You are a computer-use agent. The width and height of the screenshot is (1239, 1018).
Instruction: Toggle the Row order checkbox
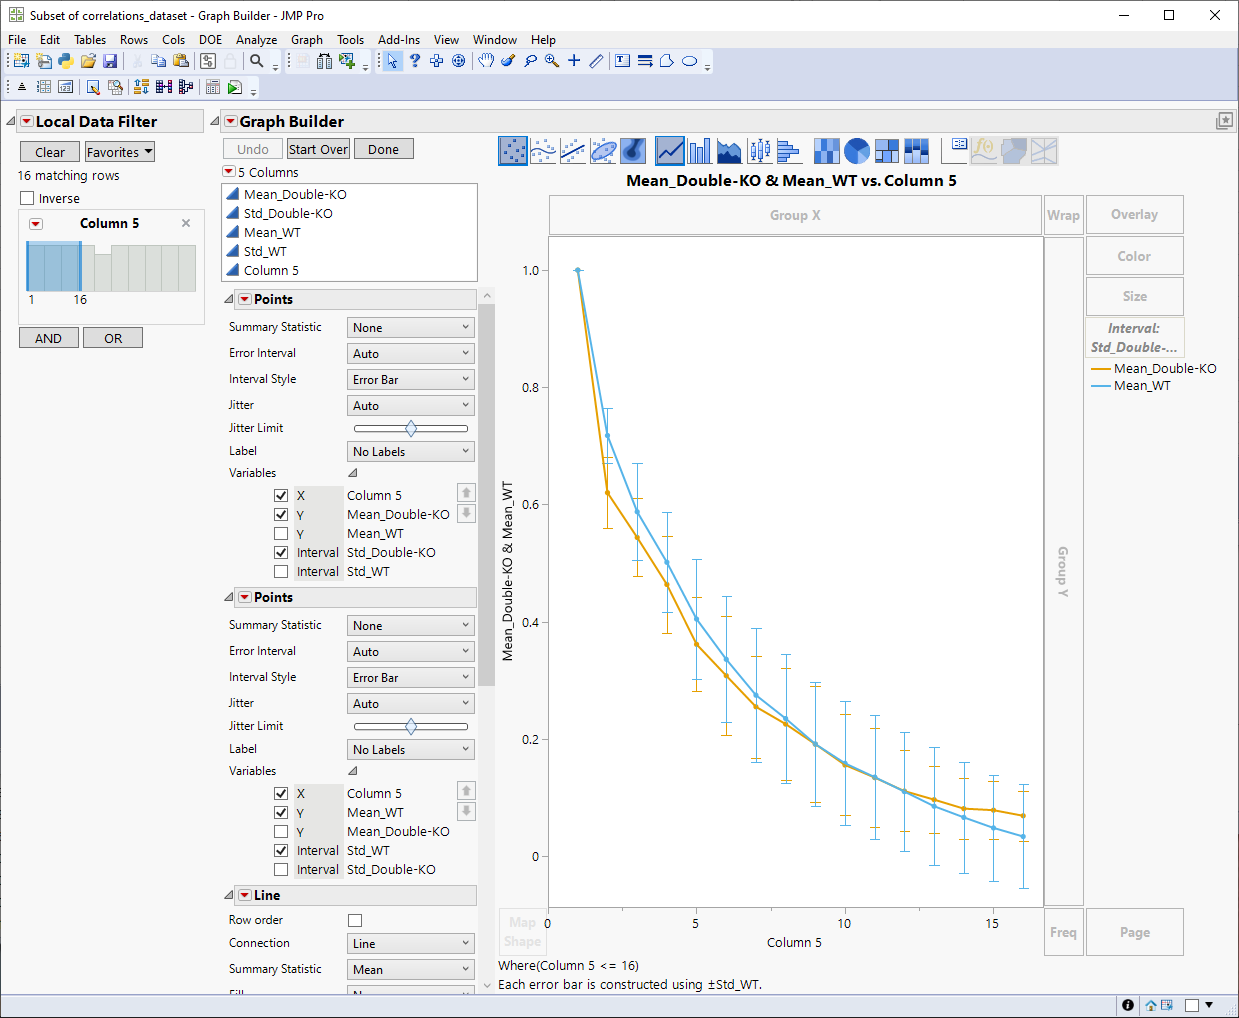click(355, 920)
